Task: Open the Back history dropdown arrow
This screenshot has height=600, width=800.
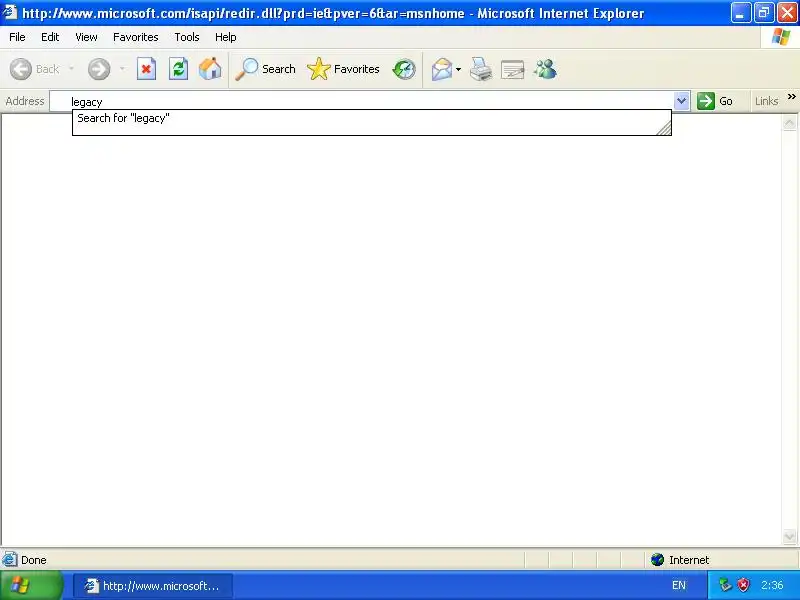Action: tap(71, 69)
